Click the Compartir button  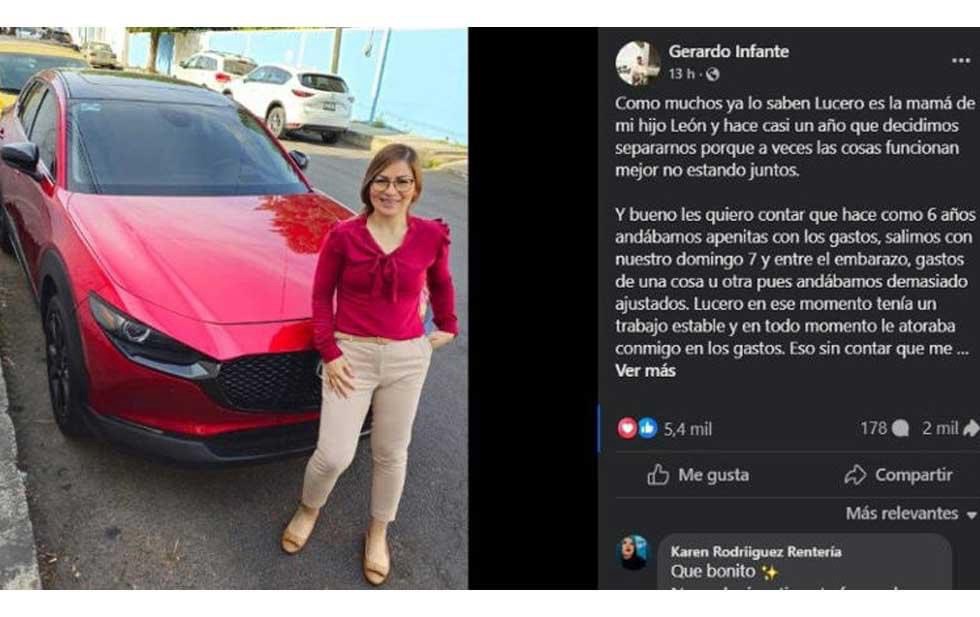click(x=898, y=475)
